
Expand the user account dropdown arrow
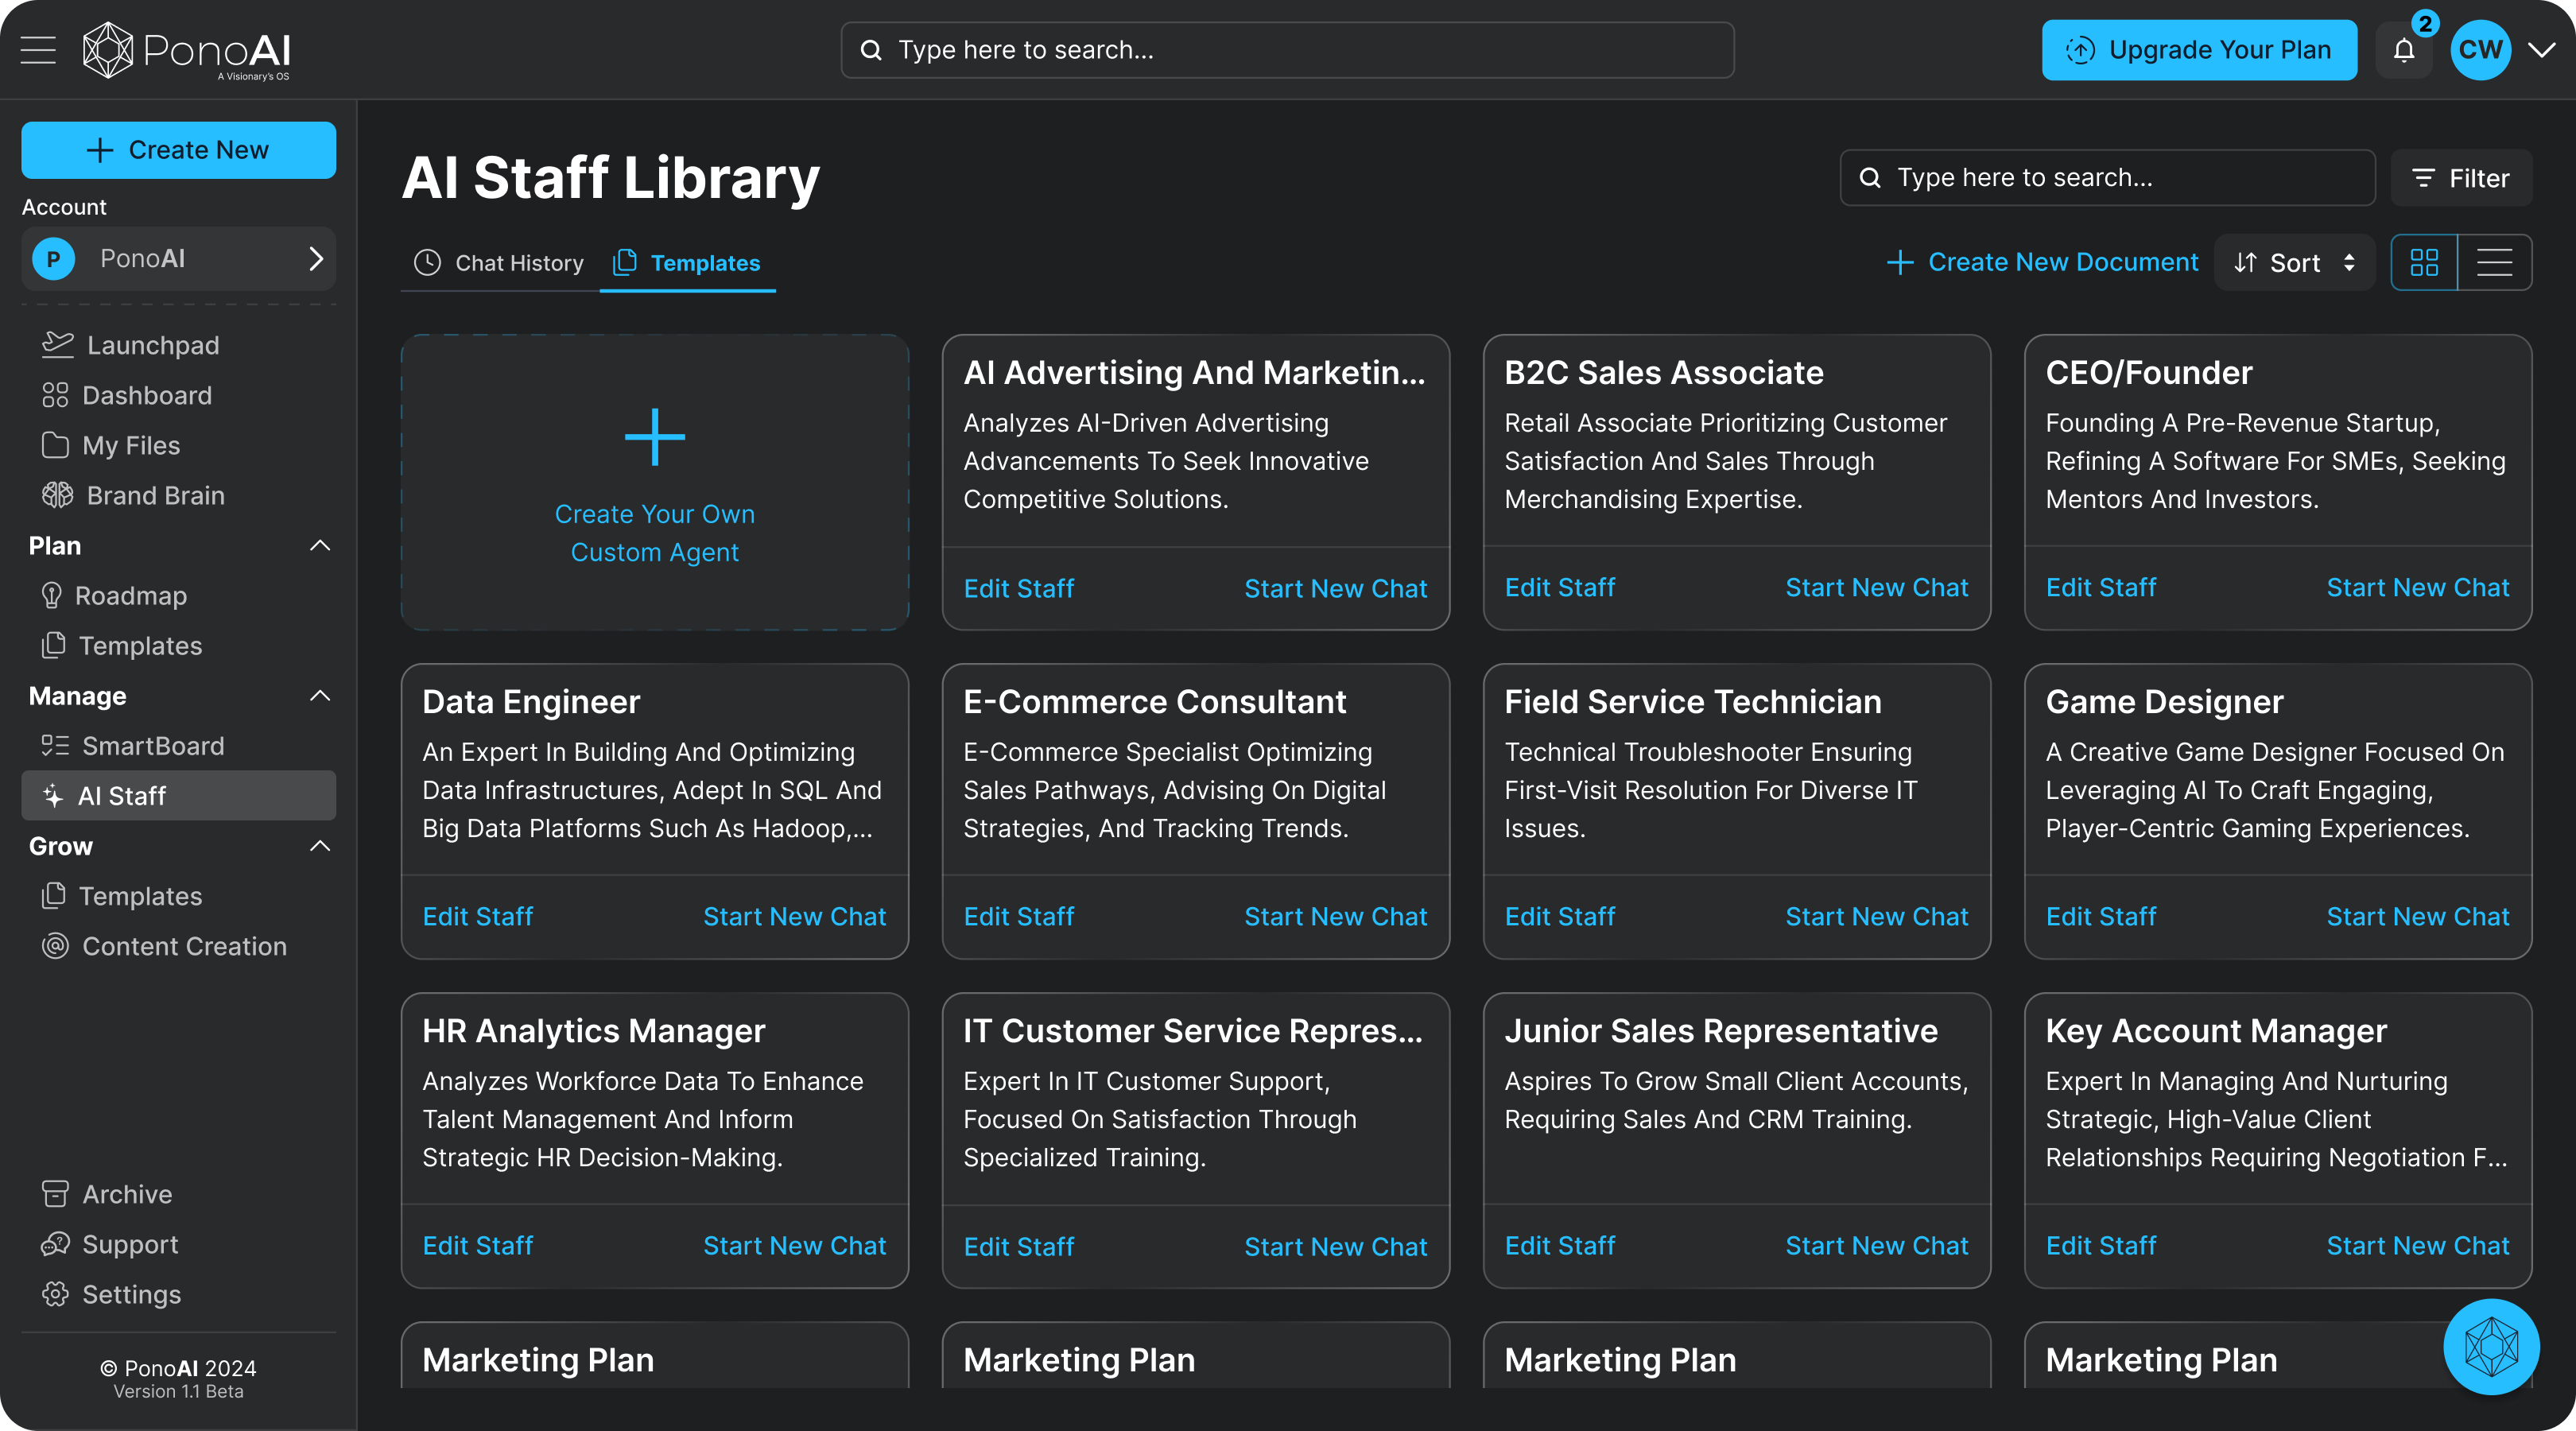click(x=2541, y=50)
